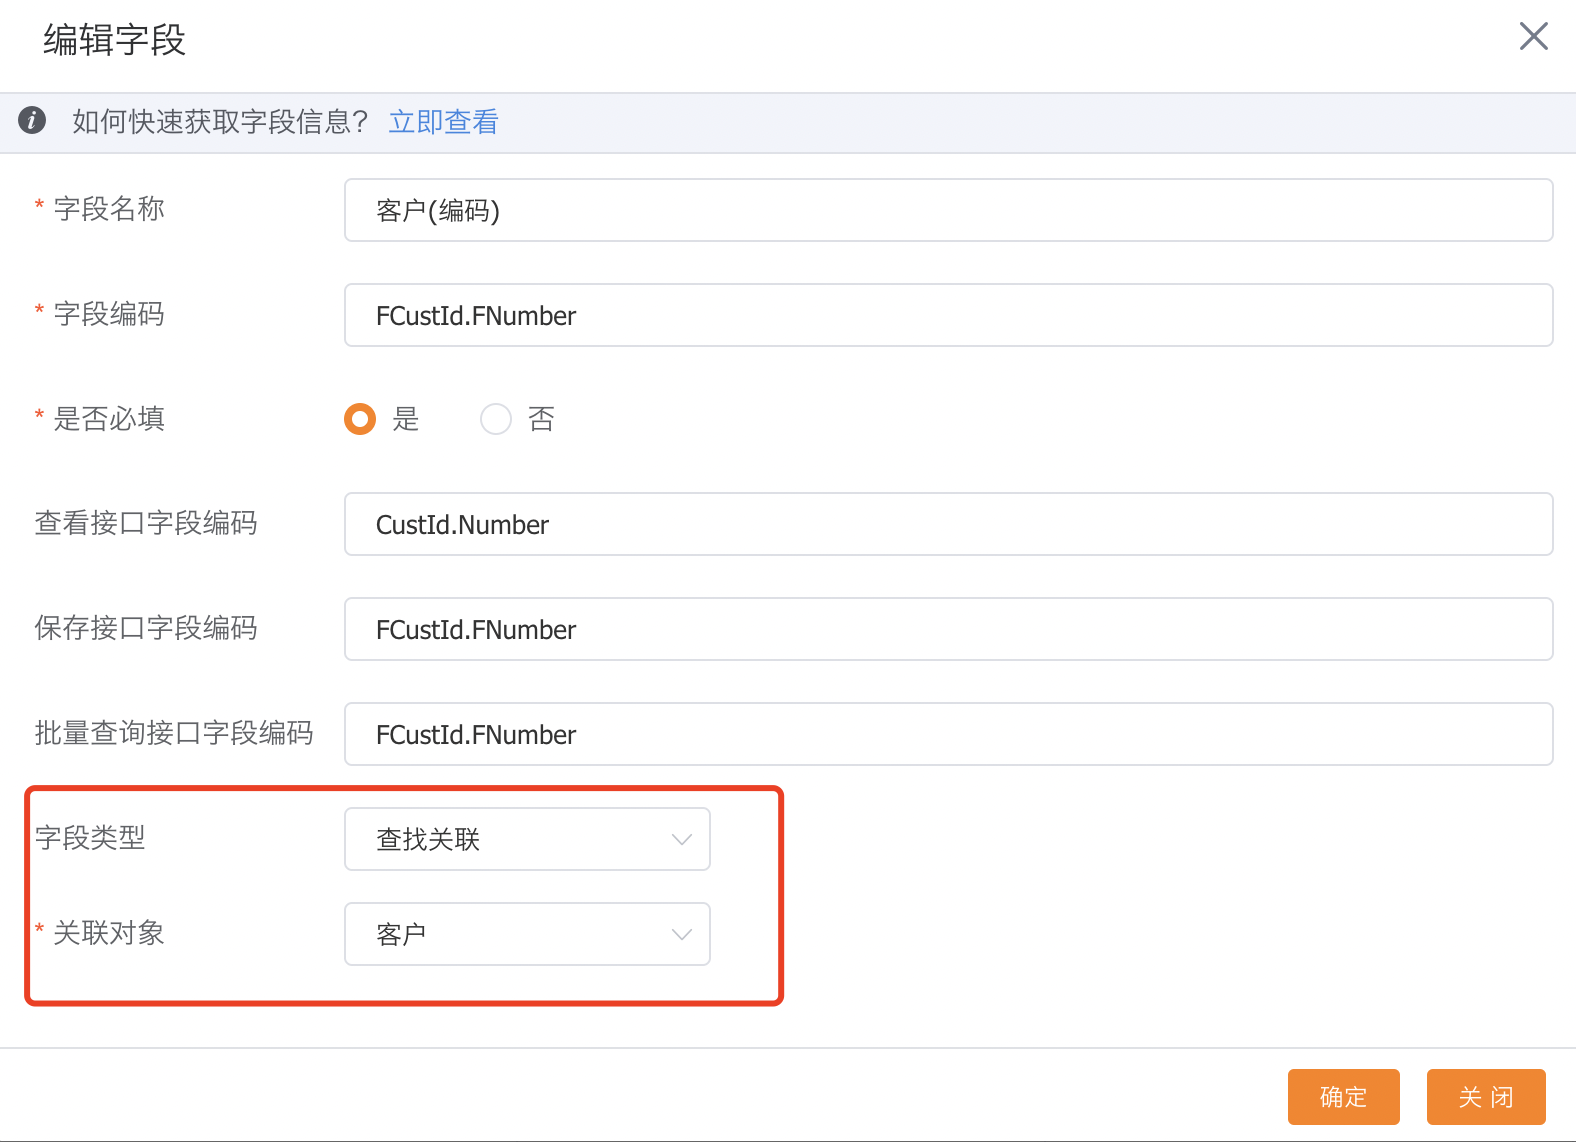
Task: Open the 立即查看 link
Action: (x=443, y=122)
